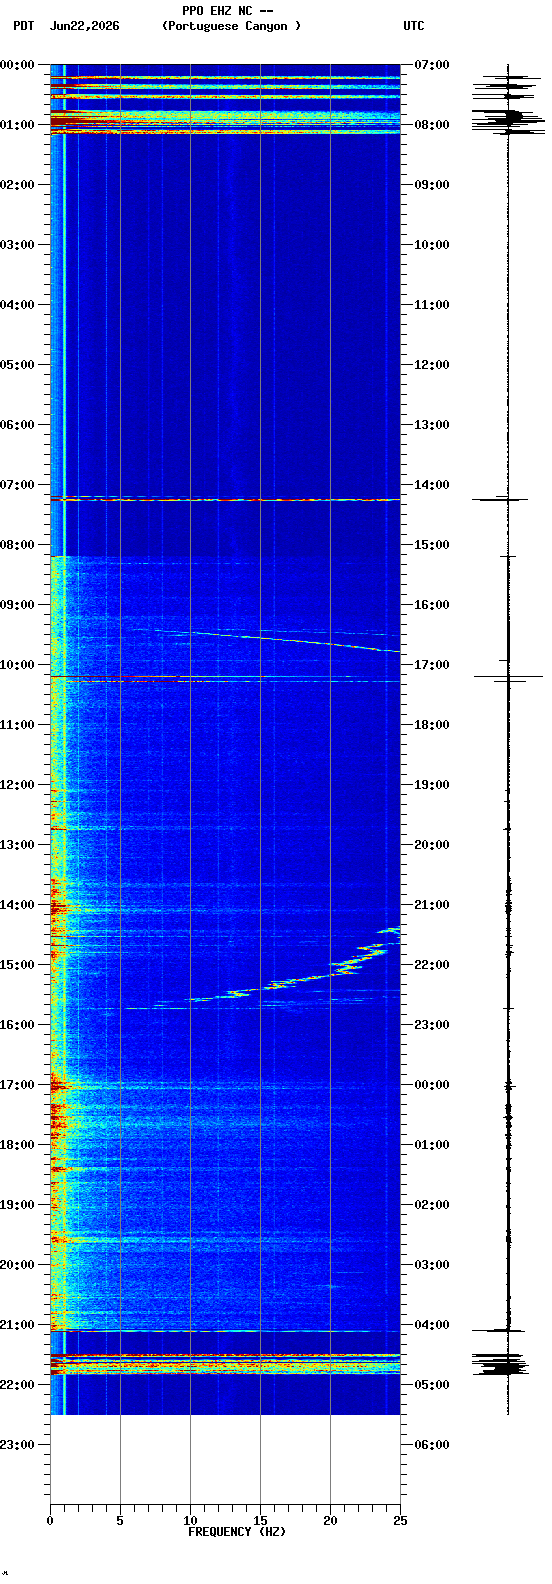Click the 'FREQUENCY (HZ)' axis label
Viewport: 552px width, 1584px height.
[237, 1532]
